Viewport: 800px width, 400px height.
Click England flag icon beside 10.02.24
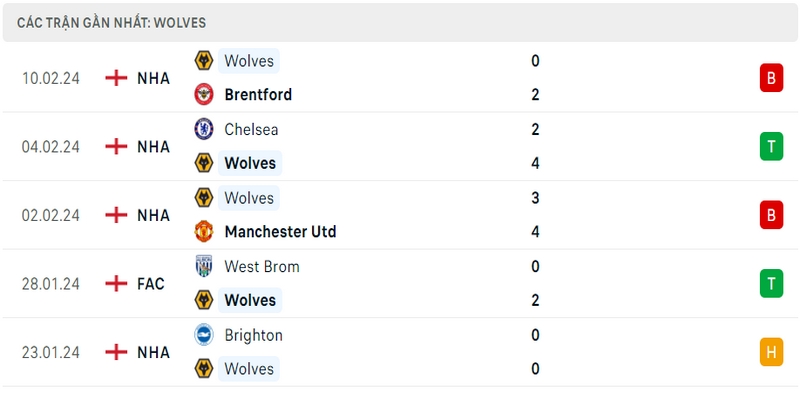(116, 78)
